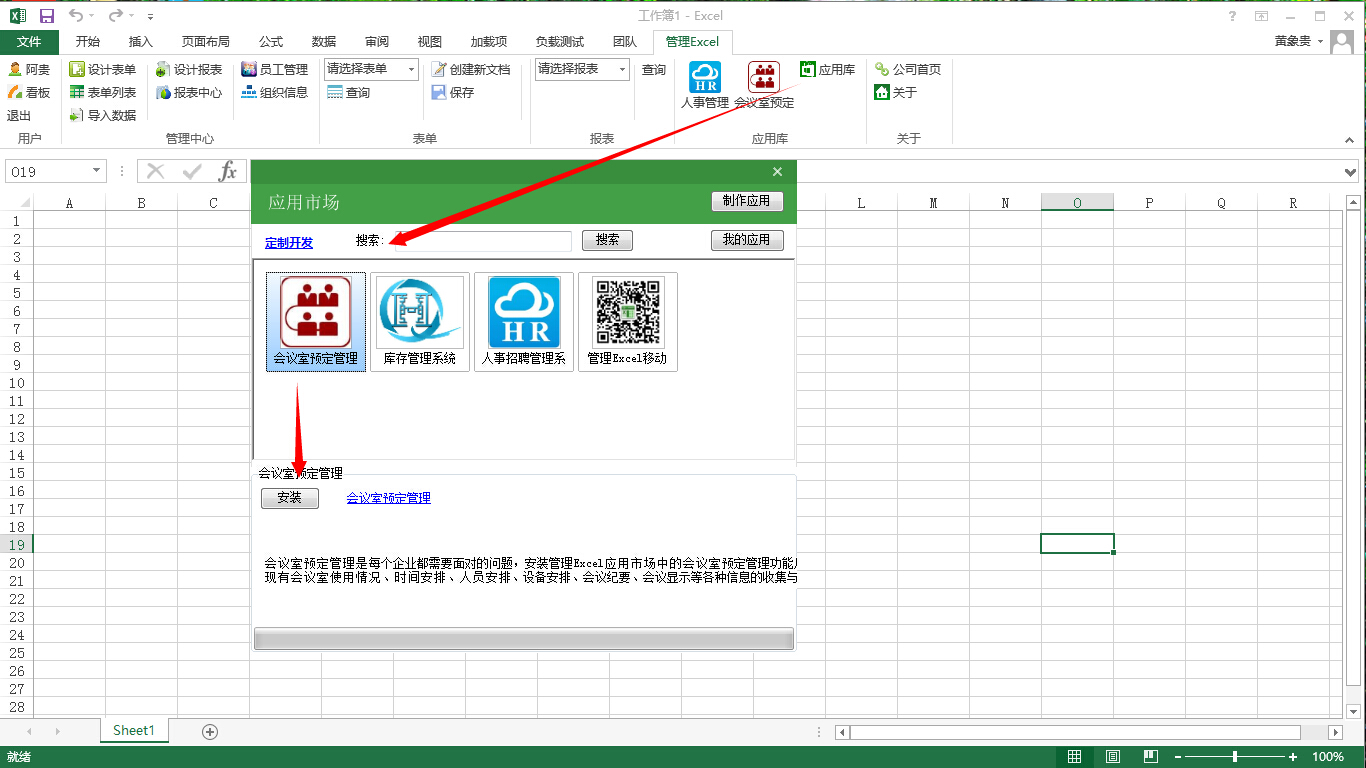Screen dimensions: 1366x768
Task: Click the zoom in plus button
Action: 1293,757
